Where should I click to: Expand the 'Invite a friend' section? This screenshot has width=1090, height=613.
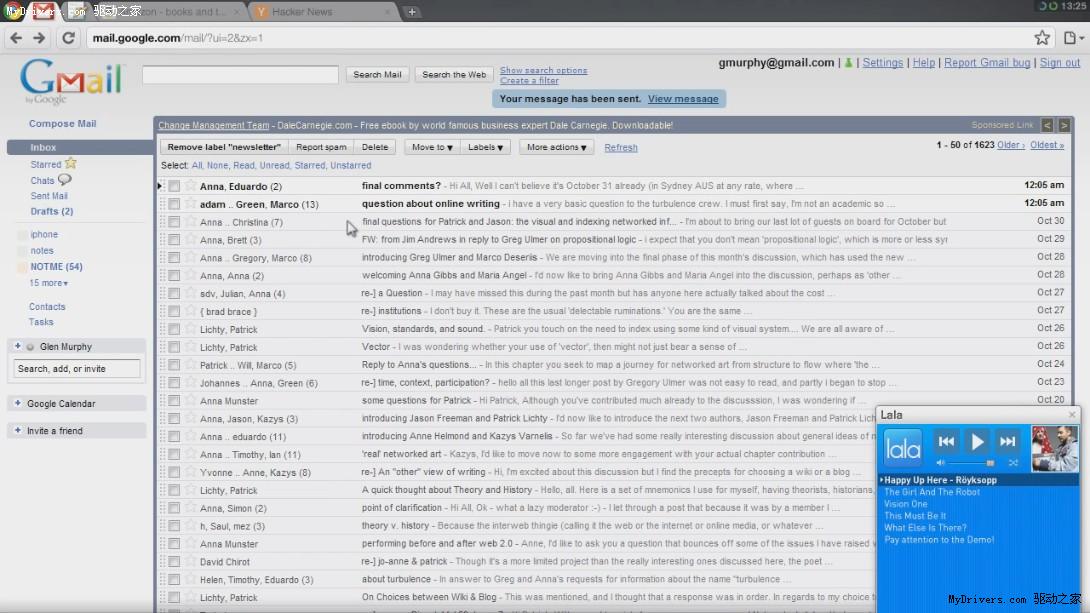[17, 430]
